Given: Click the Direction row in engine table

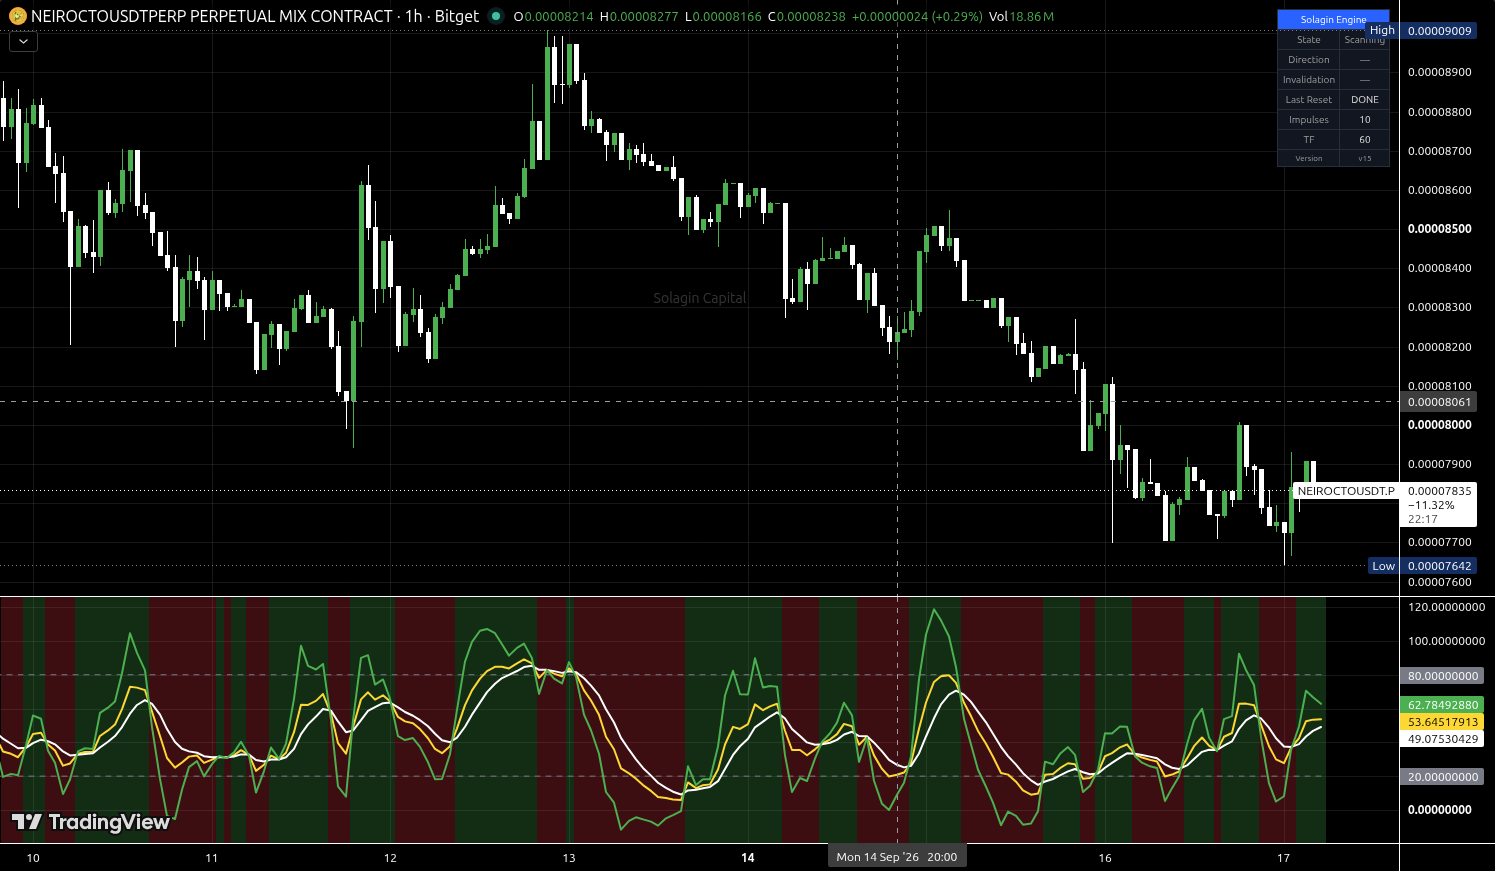Looking at the screenshot, I should (1333, 60).
